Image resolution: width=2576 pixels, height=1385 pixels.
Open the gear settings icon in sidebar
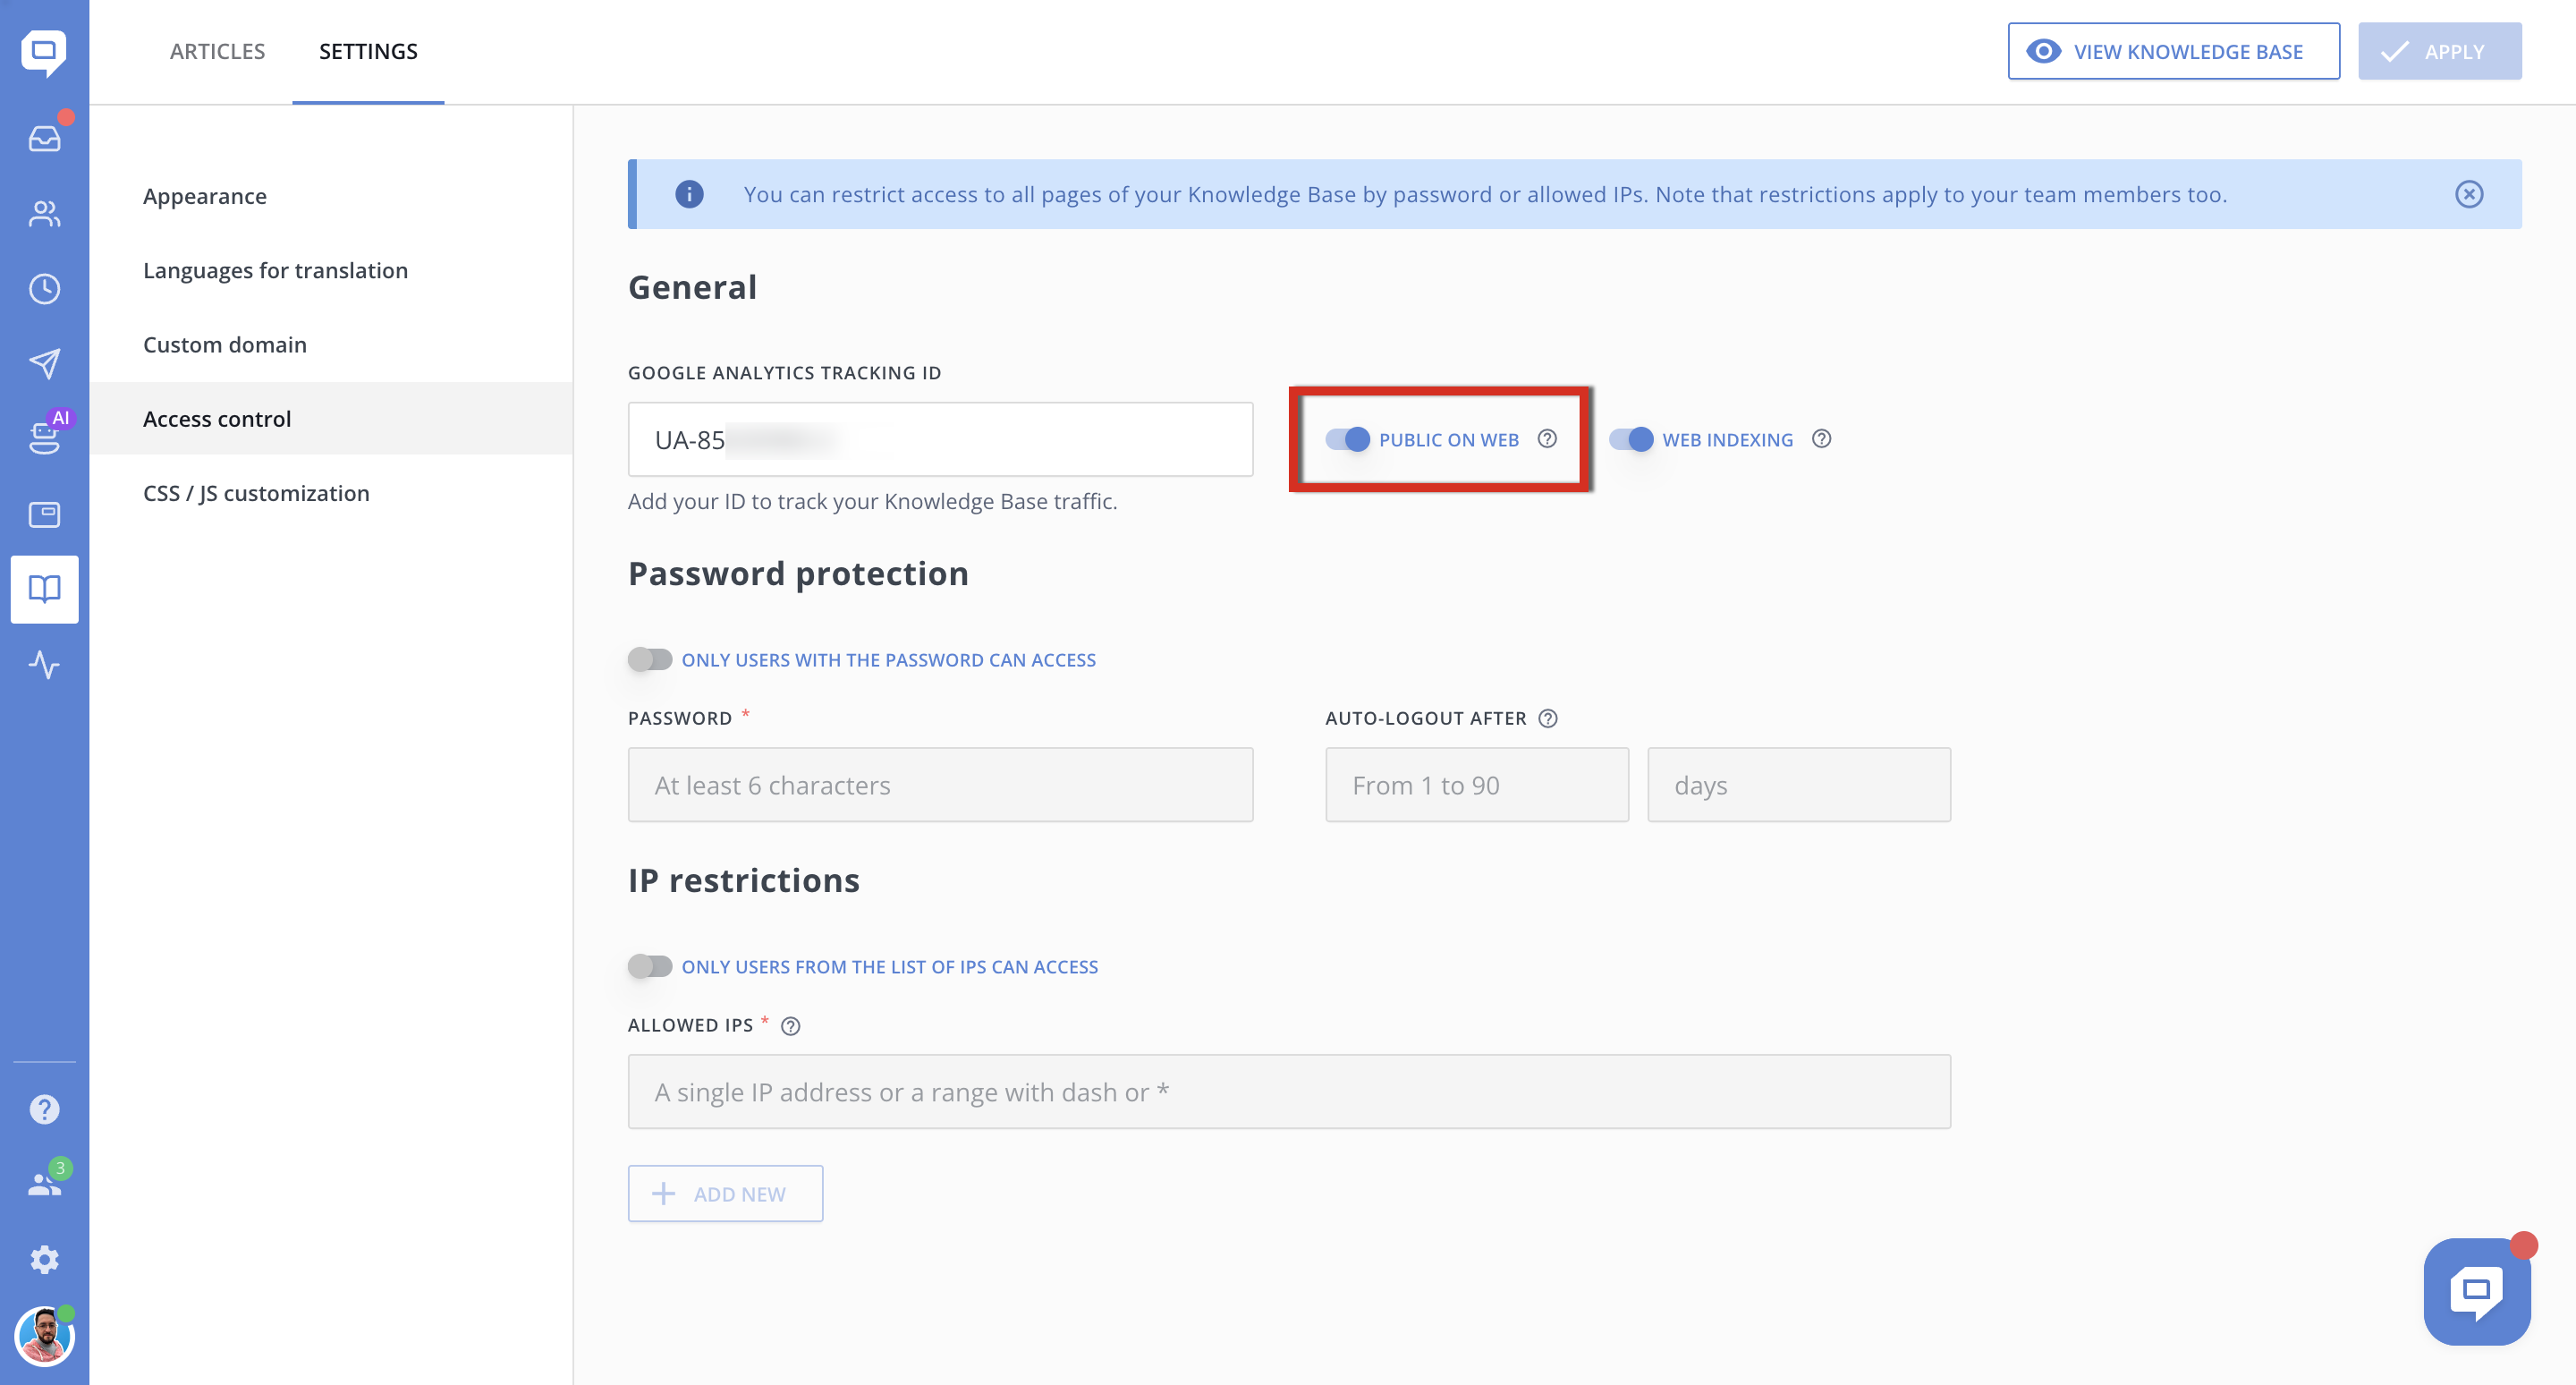pyautogui.click(x=44, y=1259)
